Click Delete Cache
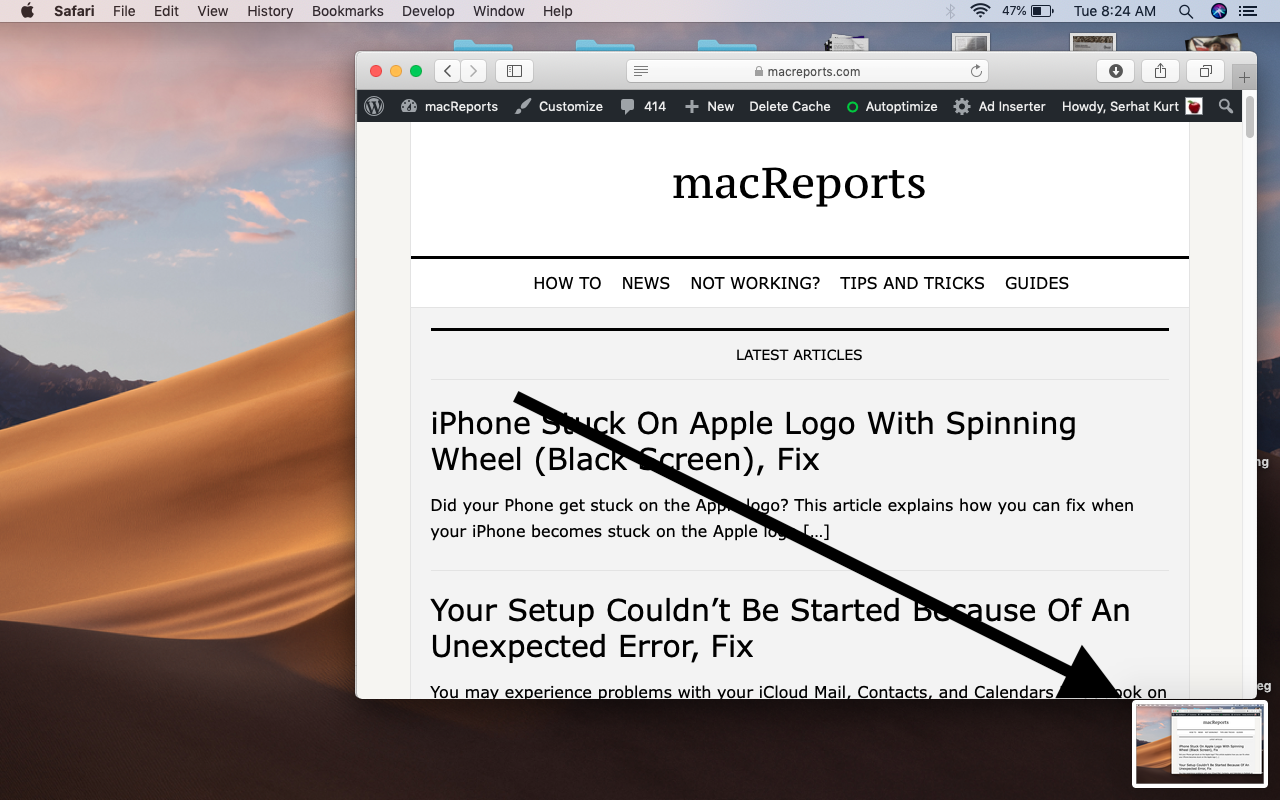 coord(790,106)
